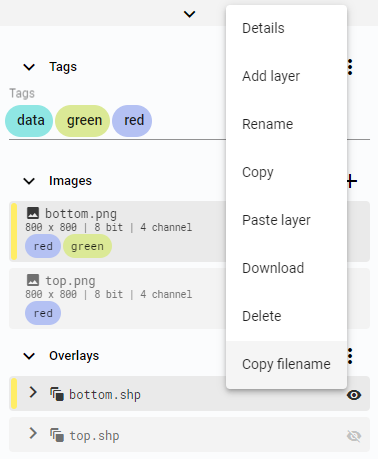Click Copy in the context menu
378x459 pixels.
[x=286, y=172]
